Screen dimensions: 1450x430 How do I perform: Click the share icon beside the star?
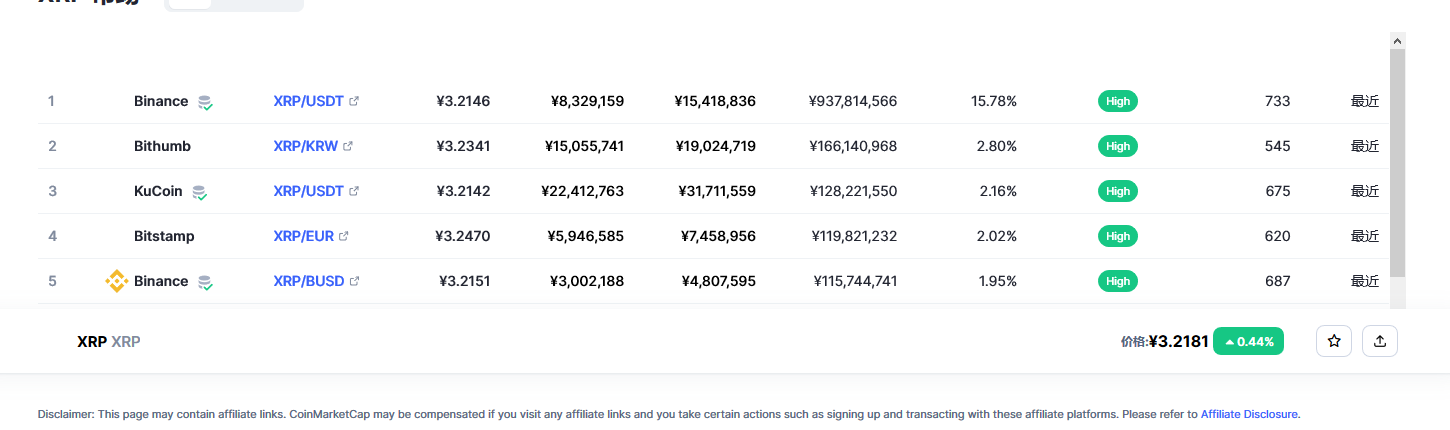coord(1380,341)
